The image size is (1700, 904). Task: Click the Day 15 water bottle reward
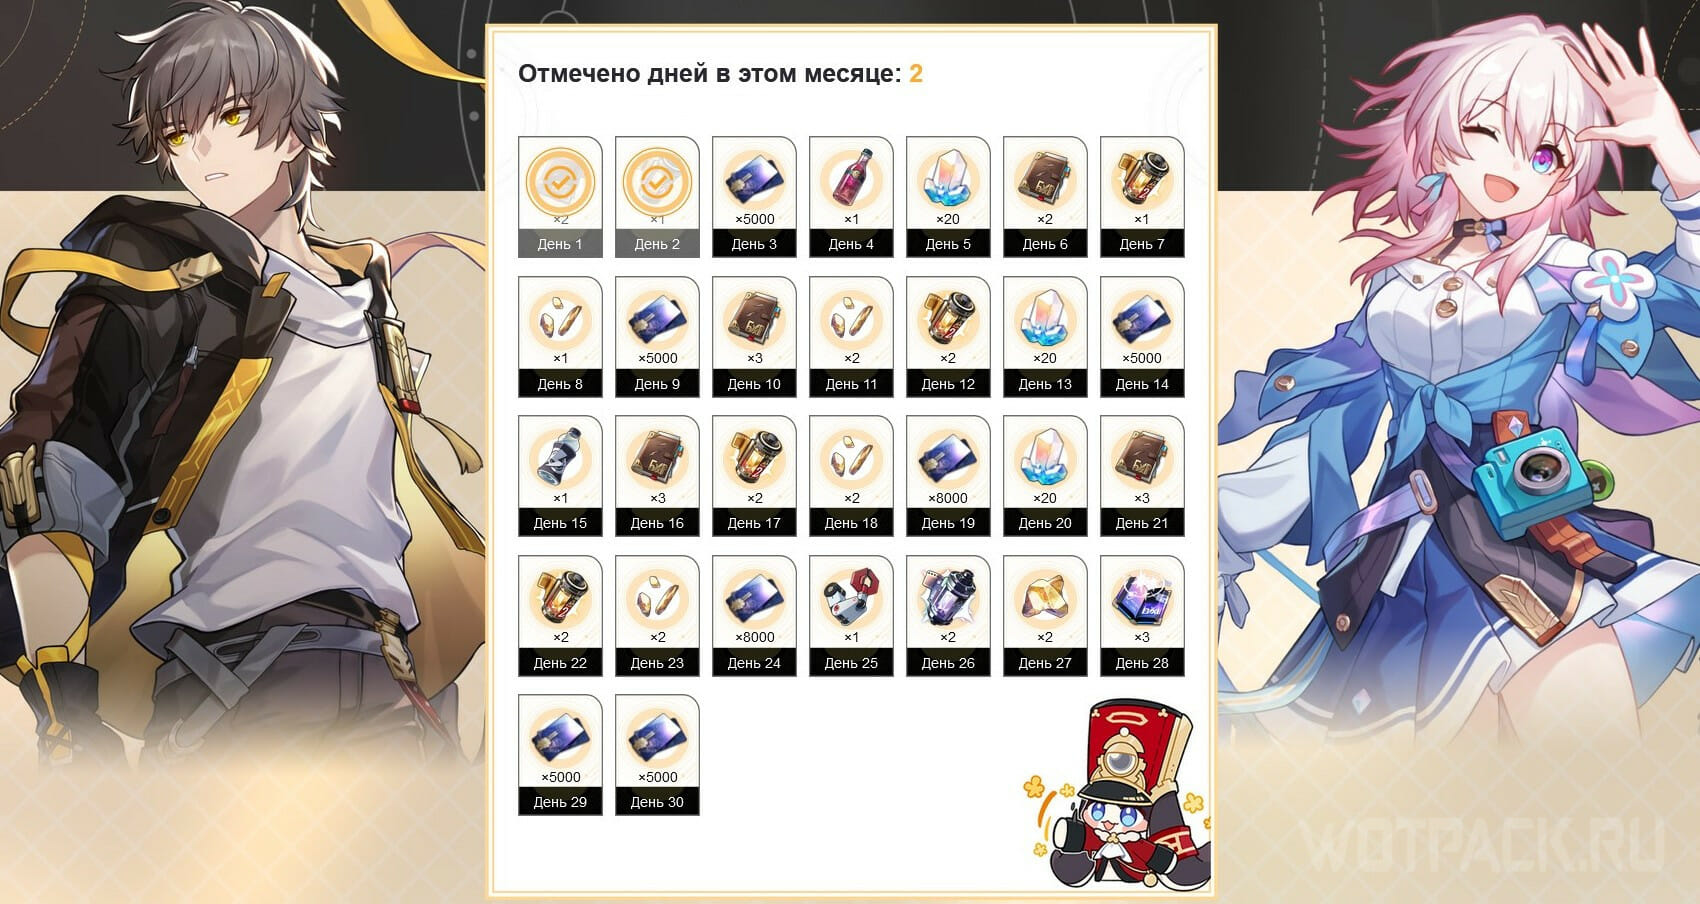pos(560,476)
